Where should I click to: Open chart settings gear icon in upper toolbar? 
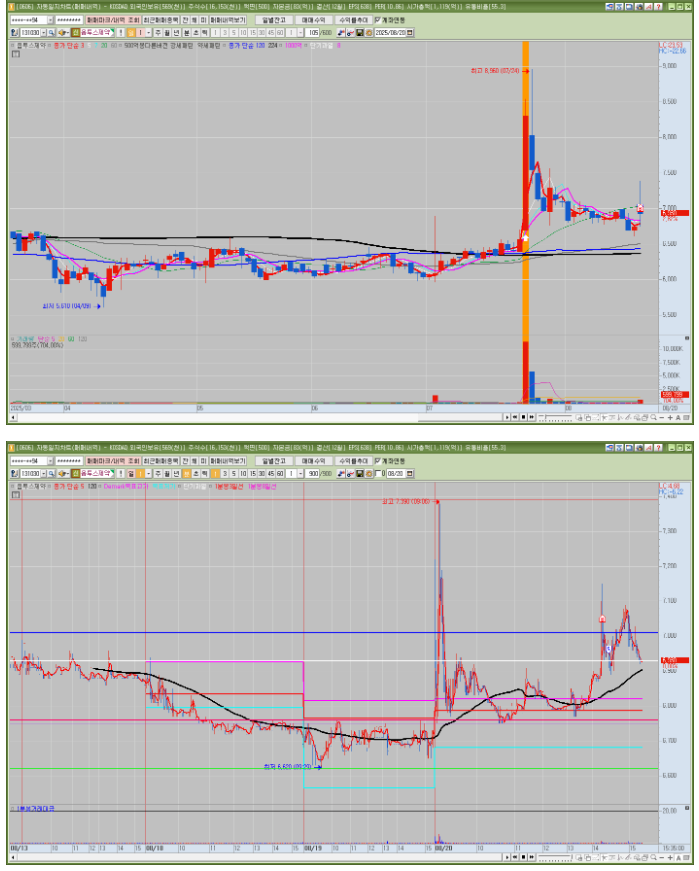pos(368,32)
